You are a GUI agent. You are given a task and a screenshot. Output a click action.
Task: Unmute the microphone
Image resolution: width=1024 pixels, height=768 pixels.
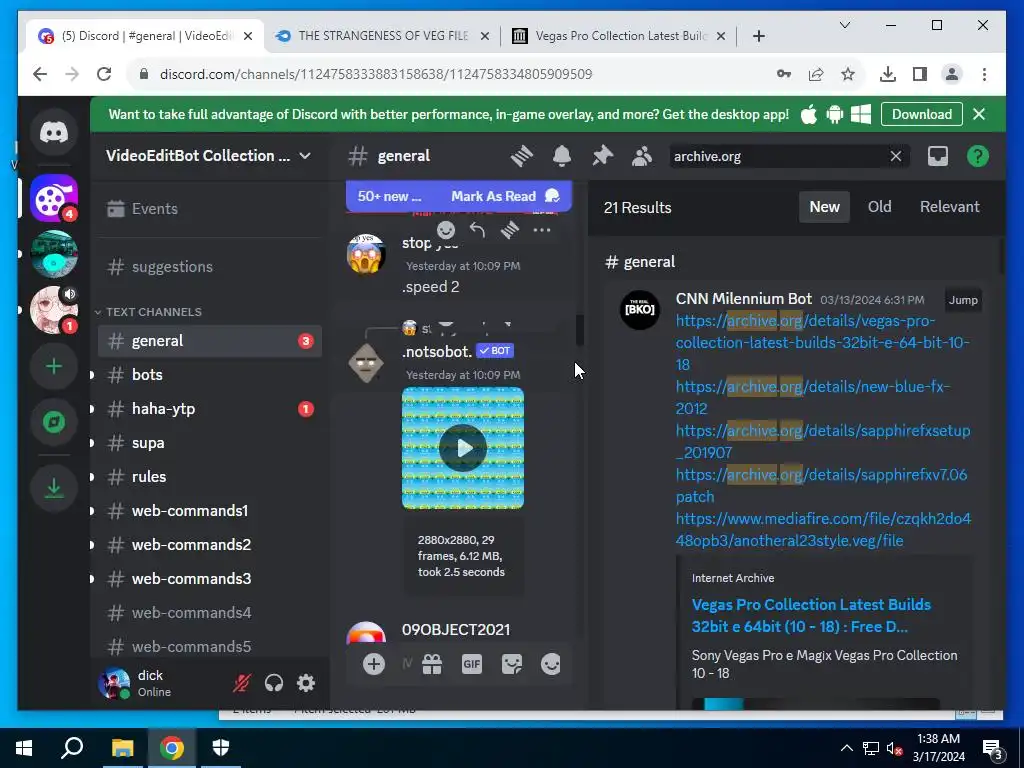coord(242,683)
